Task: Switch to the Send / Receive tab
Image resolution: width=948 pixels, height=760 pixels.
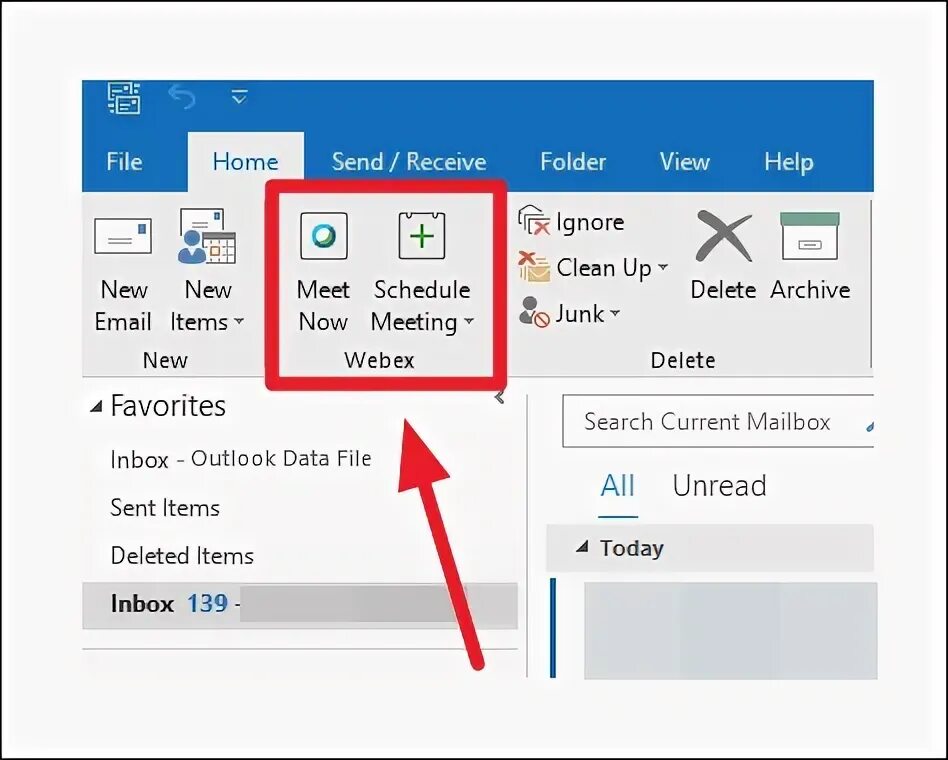Action: pyautogui.click(x=409, y=161)
